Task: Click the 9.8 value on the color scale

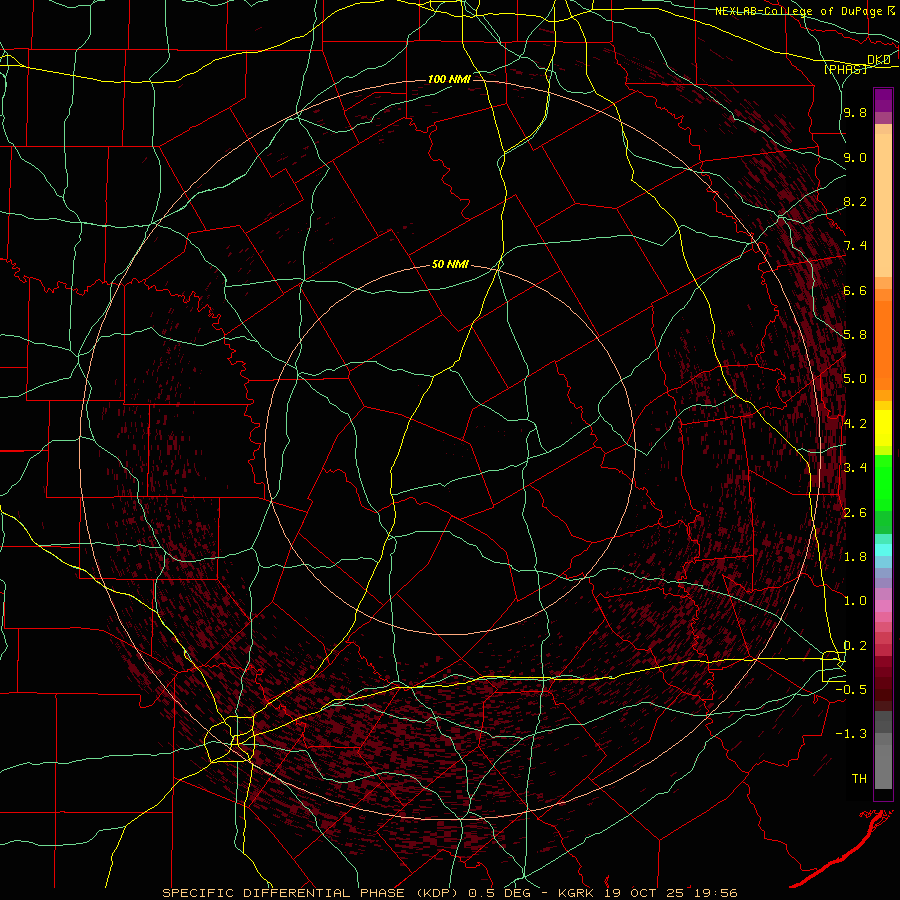Action: pos(855,113)
